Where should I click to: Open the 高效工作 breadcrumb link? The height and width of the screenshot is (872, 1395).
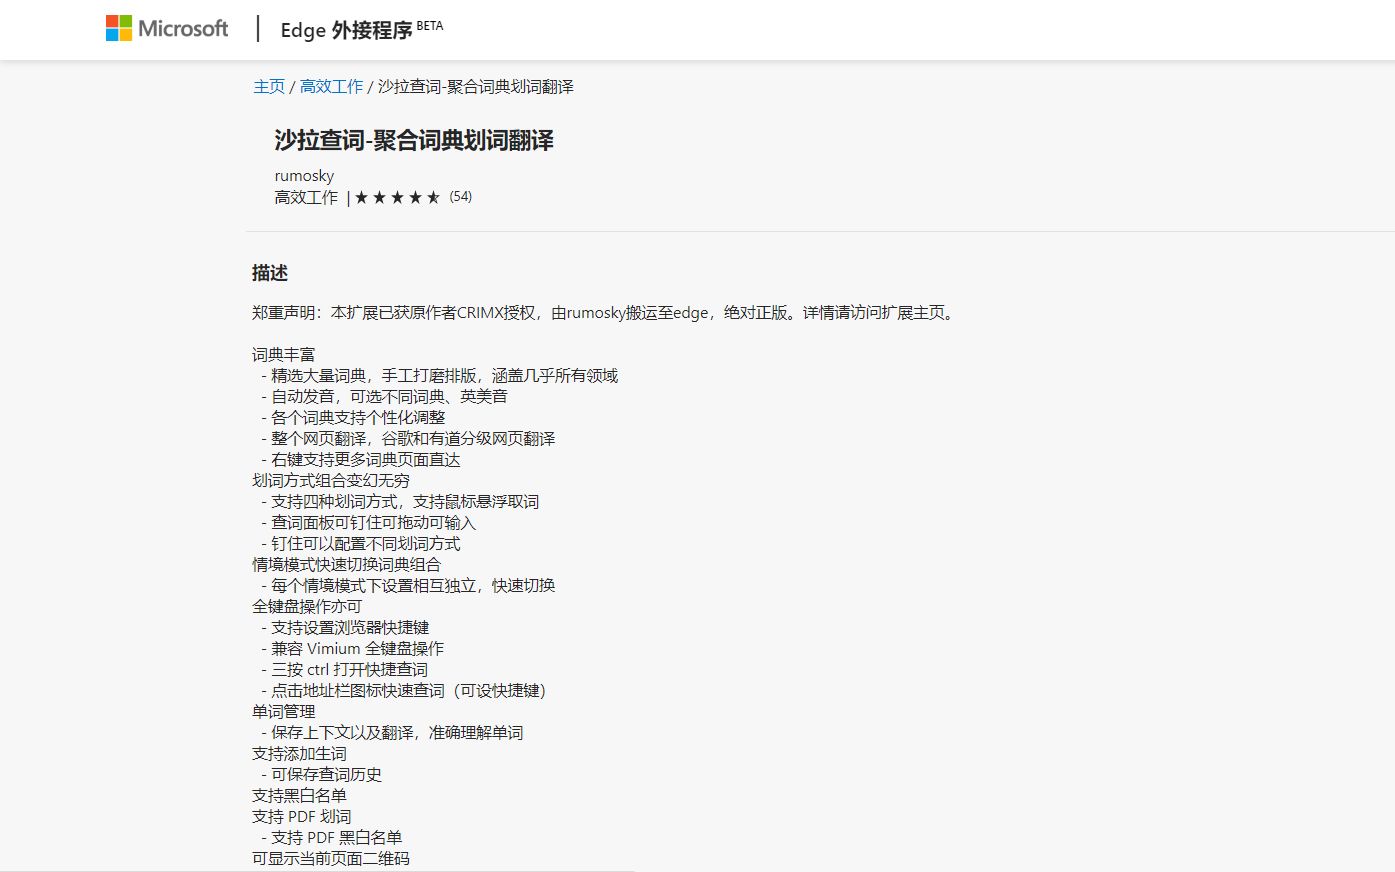point(331,86)
